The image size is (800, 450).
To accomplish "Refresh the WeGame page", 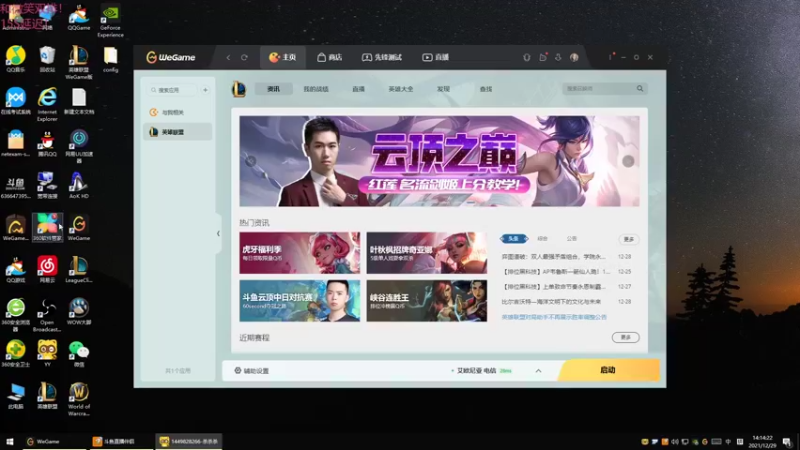I will tap(244, 58).
